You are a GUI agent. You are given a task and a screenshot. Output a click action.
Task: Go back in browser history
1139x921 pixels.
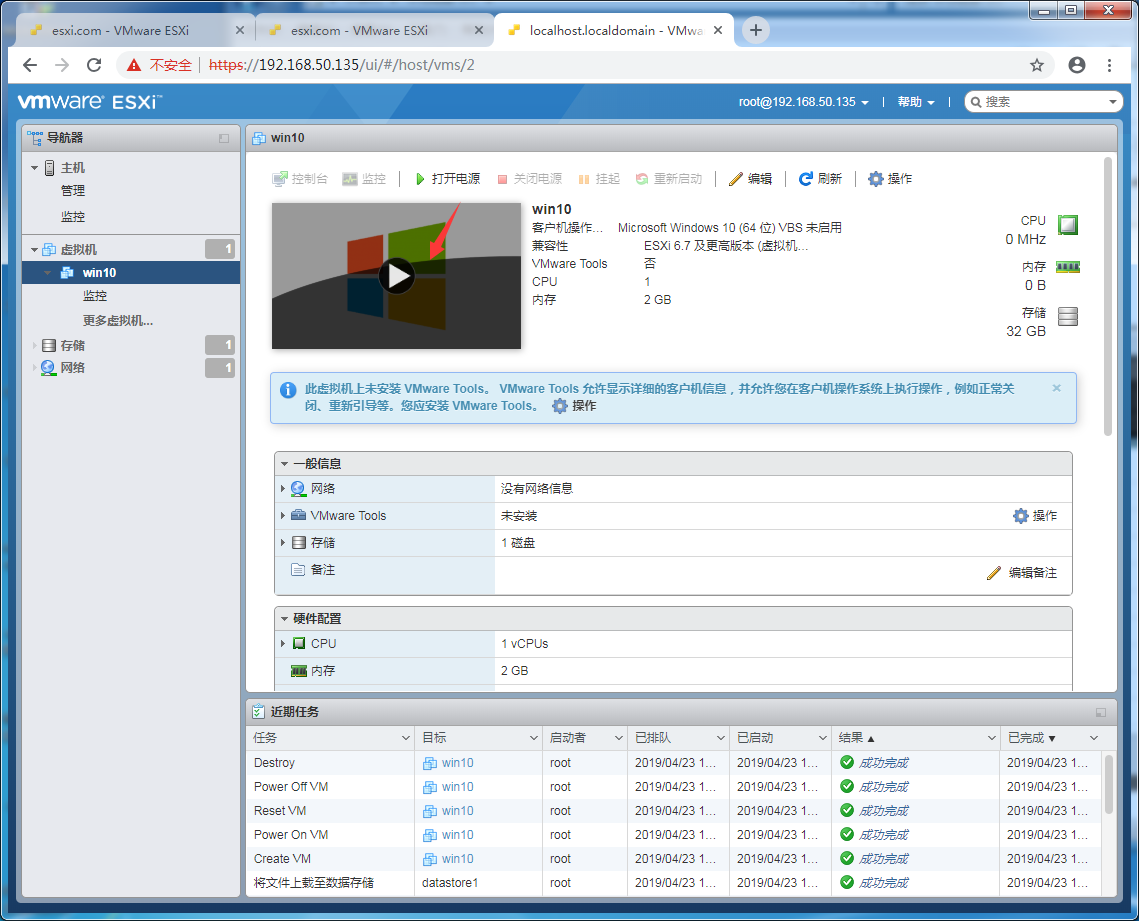tap(30, 65)
